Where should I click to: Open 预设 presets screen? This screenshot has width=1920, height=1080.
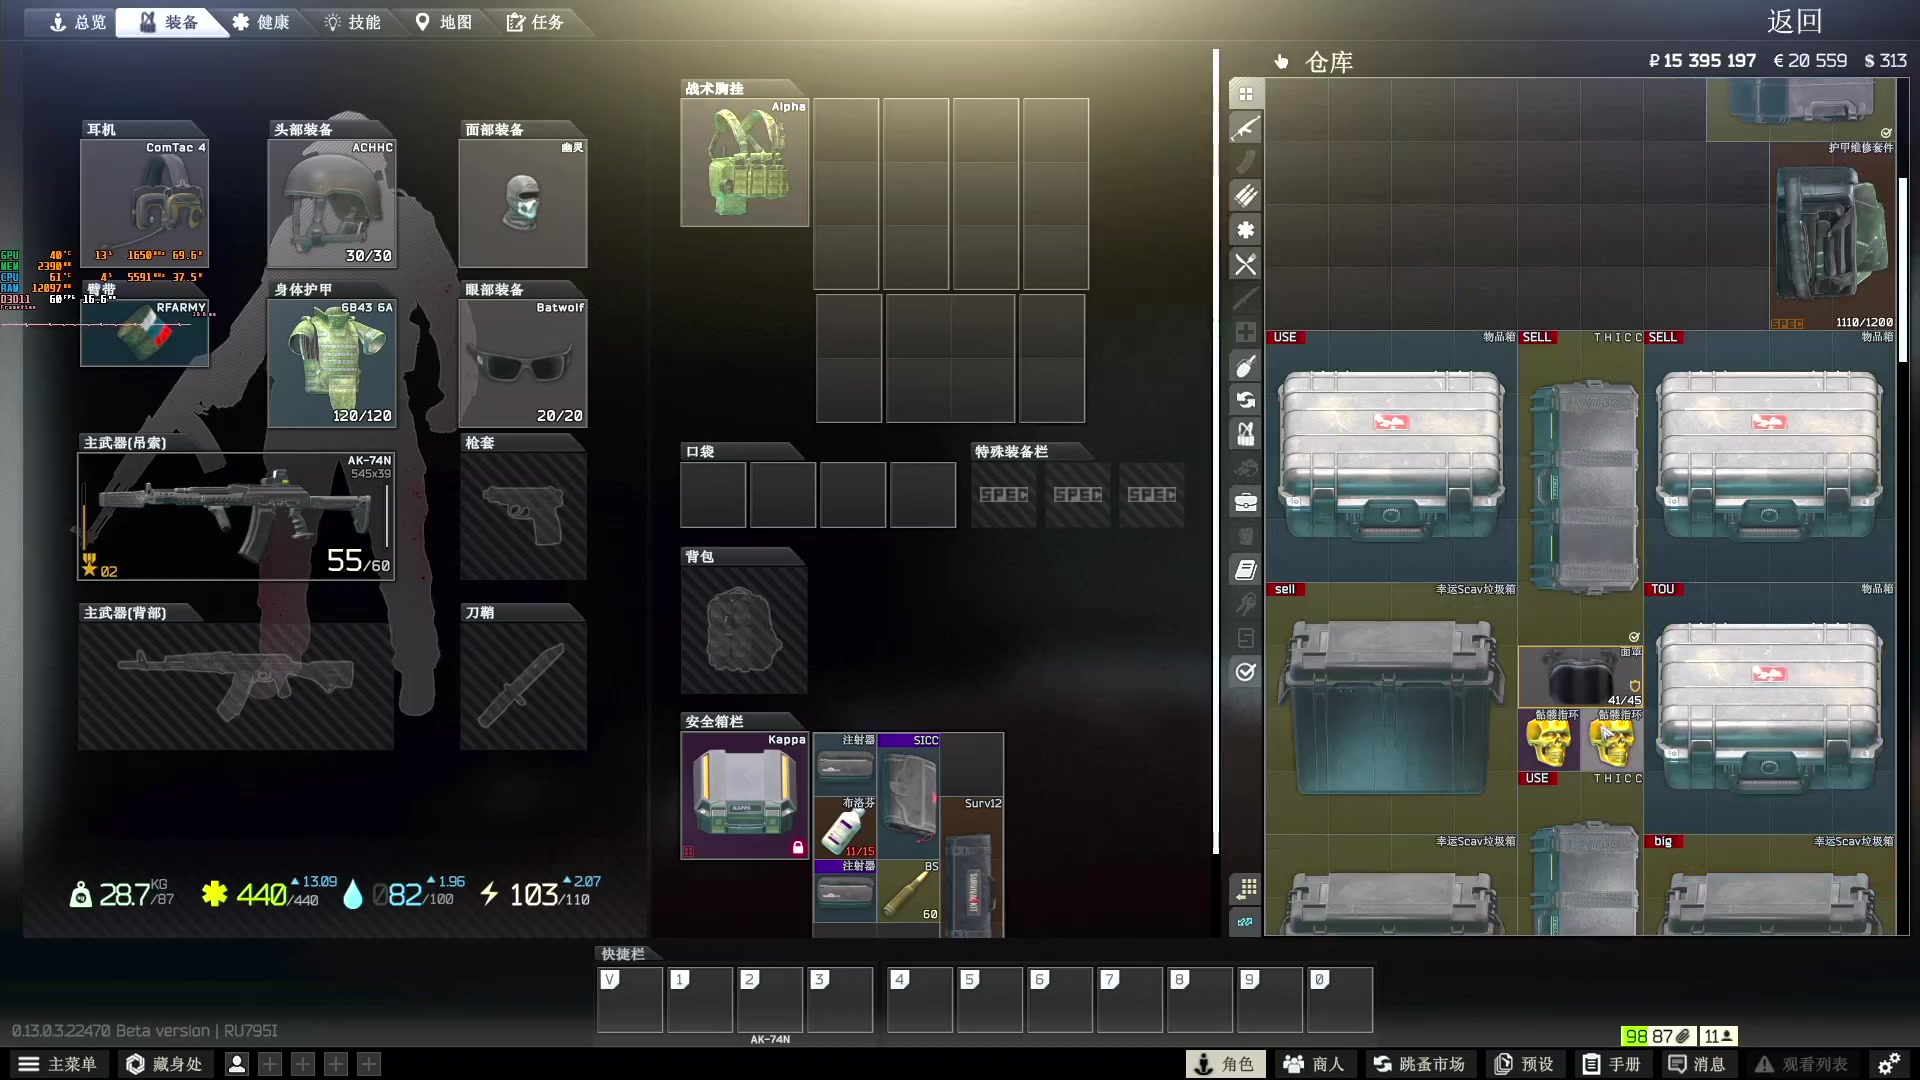[1524, 1064]
